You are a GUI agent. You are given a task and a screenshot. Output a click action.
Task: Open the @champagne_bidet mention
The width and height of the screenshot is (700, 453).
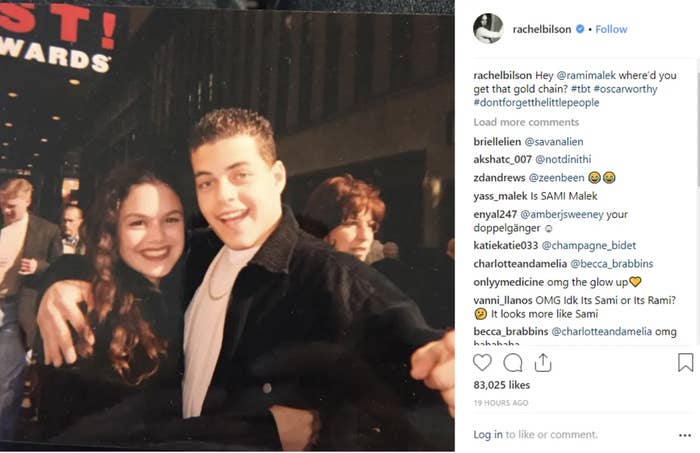coord(588,245)
